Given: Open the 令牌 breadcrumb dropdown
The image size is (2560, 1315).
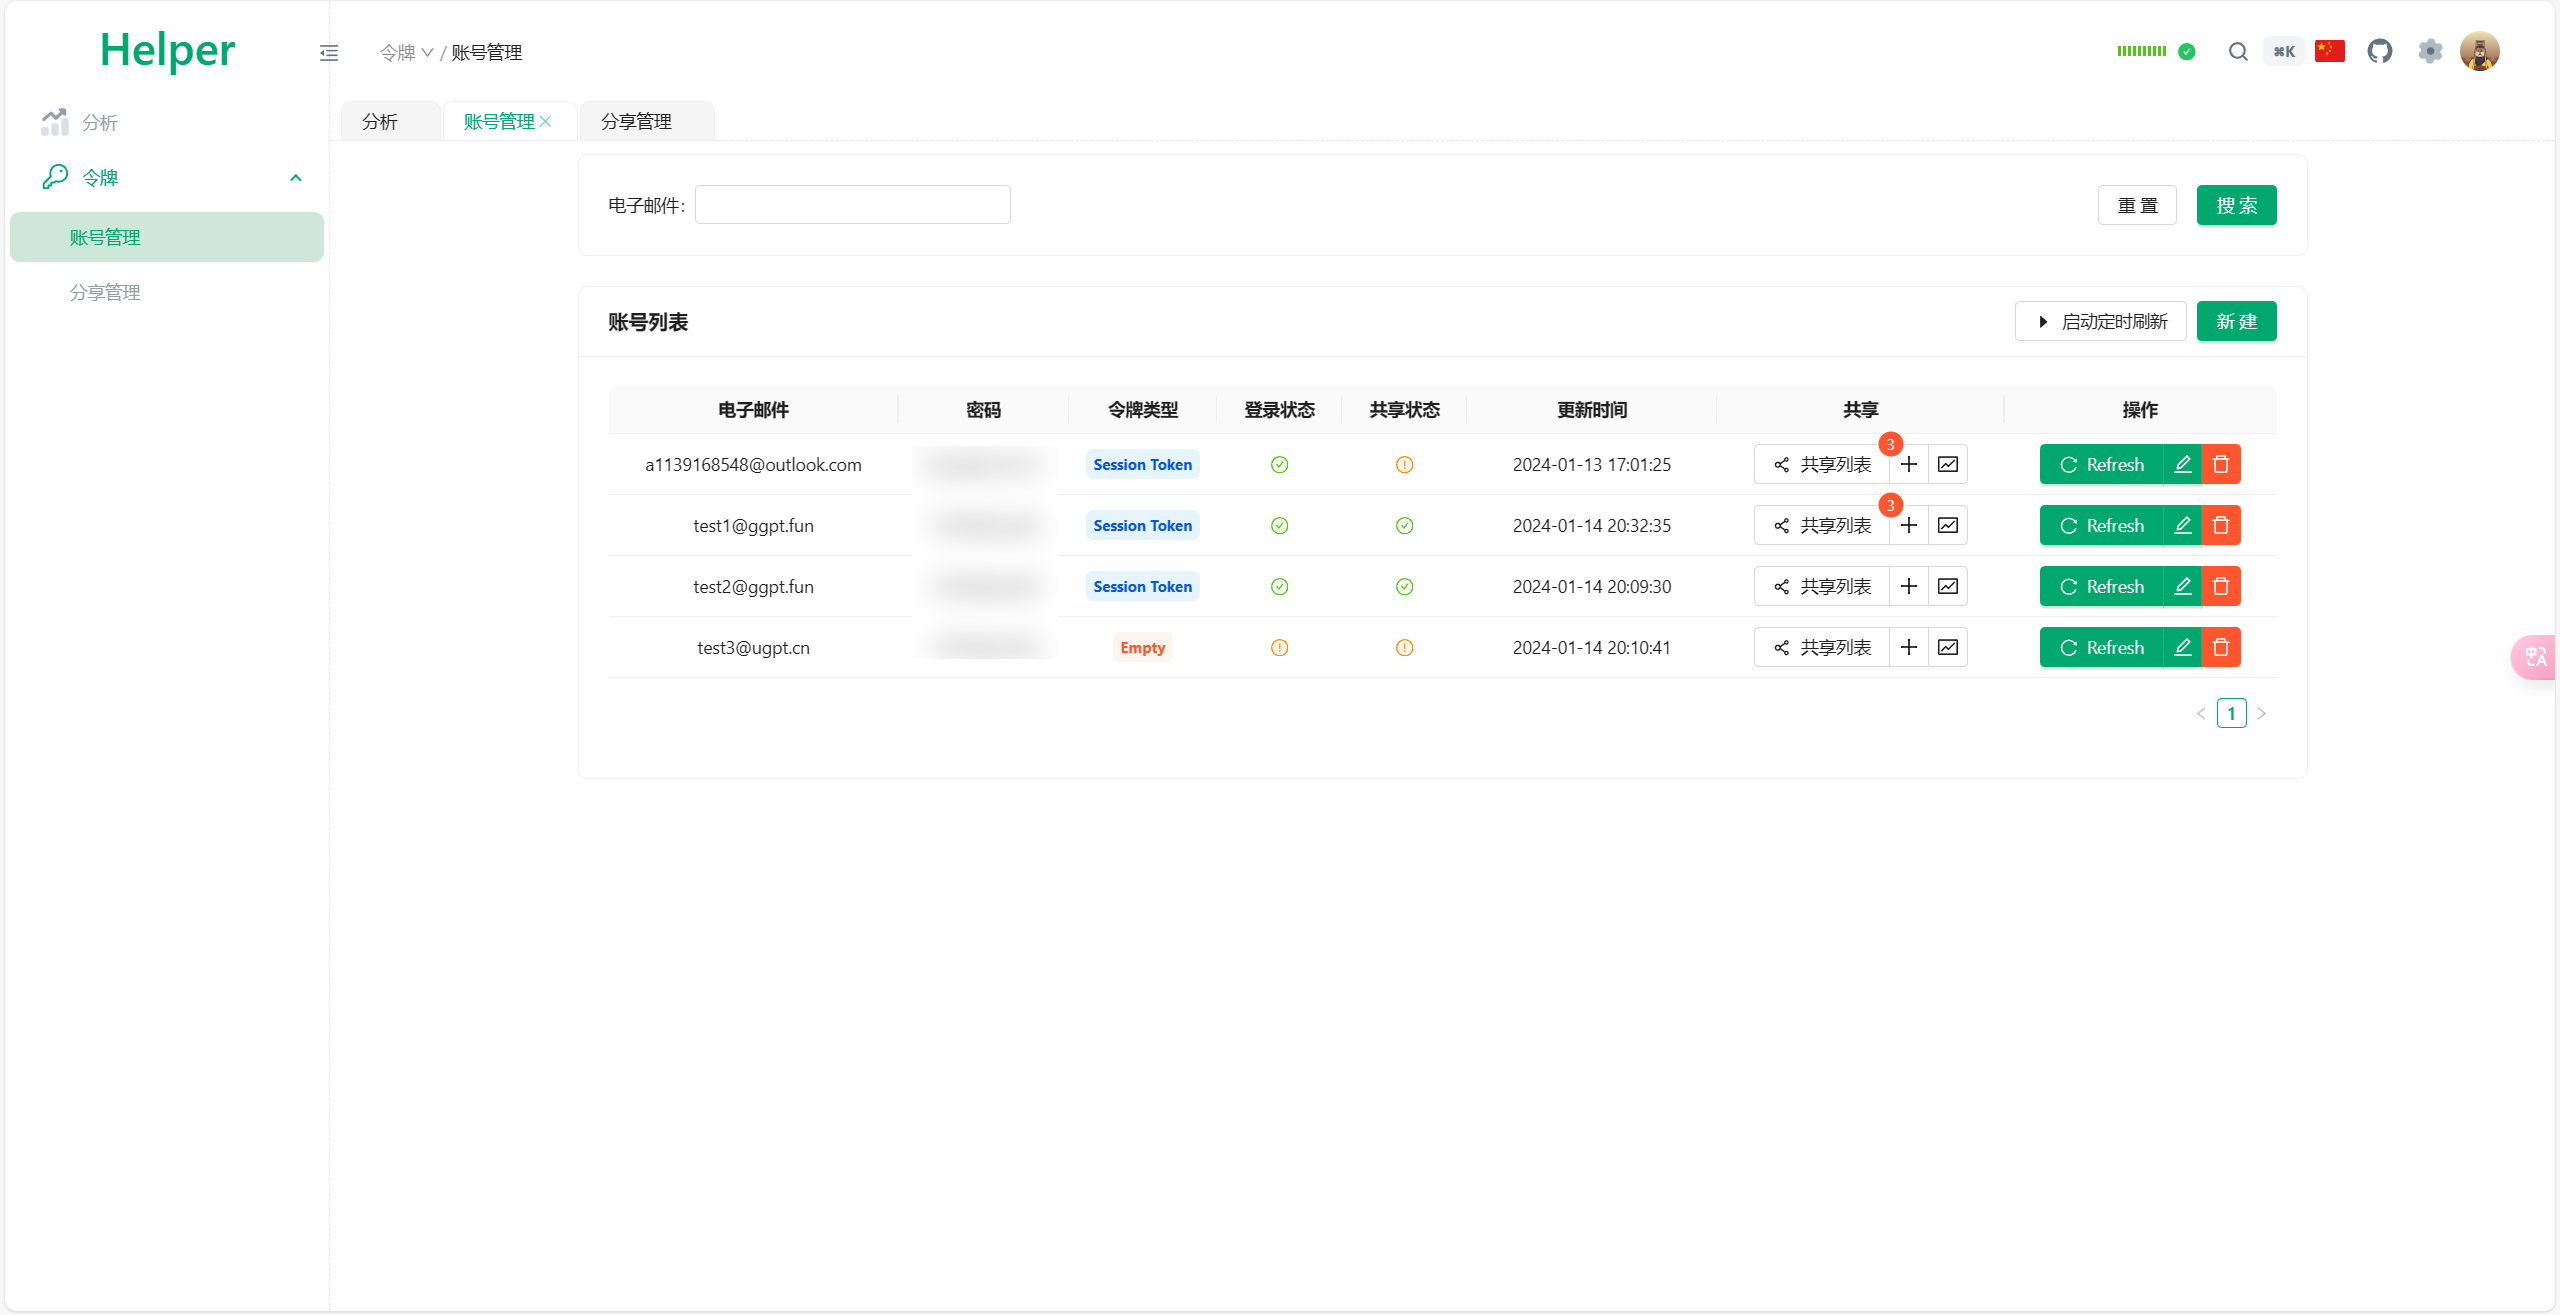Looking at the screenshot, I should coord(406,53).
